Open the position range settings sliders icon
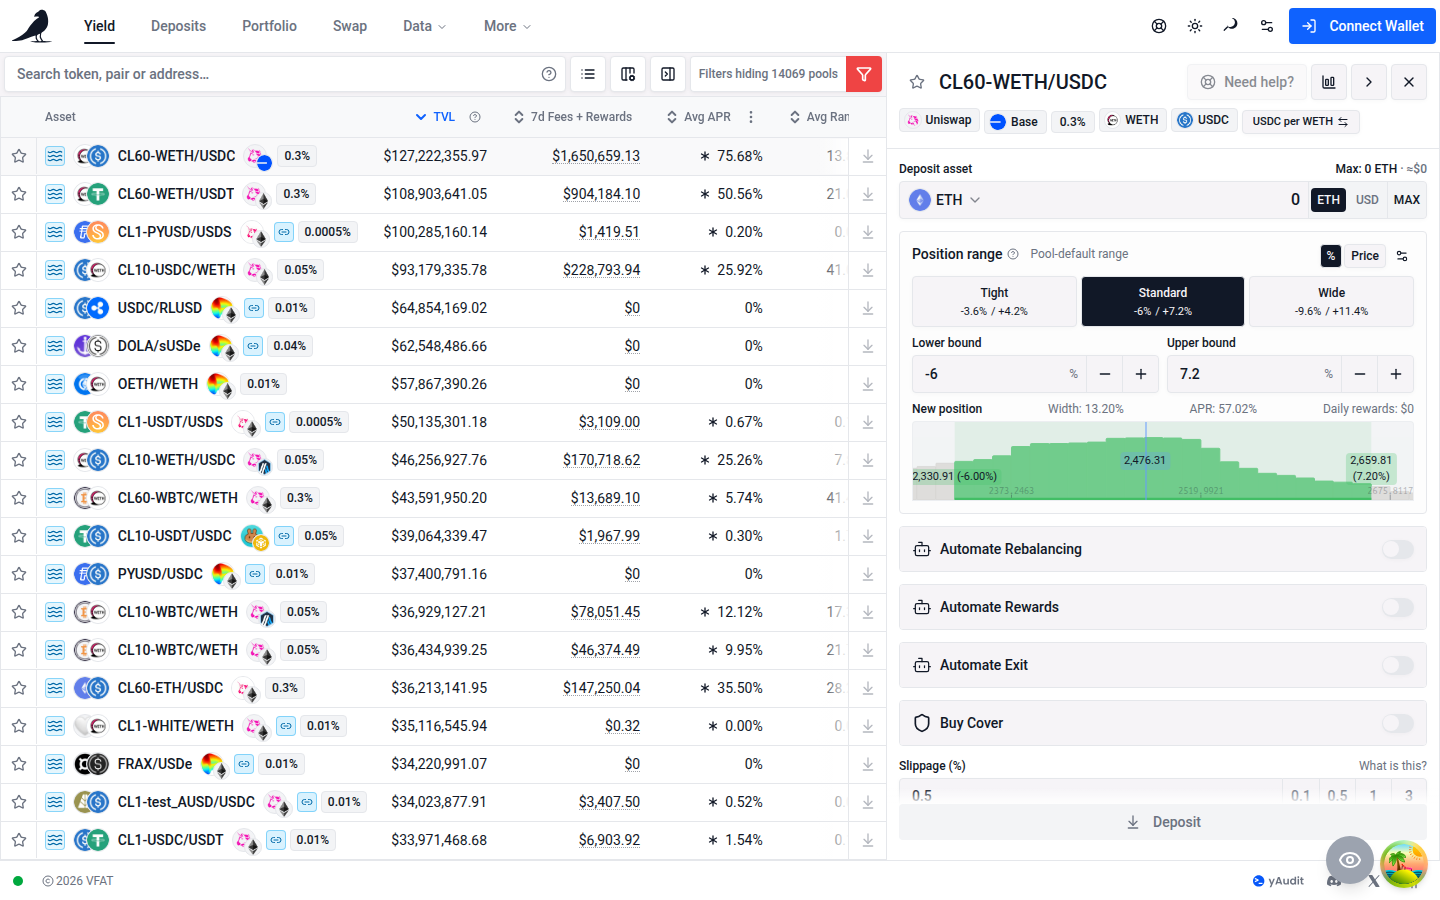This screenshot has width=1440, height=900. pos(1402,256)
